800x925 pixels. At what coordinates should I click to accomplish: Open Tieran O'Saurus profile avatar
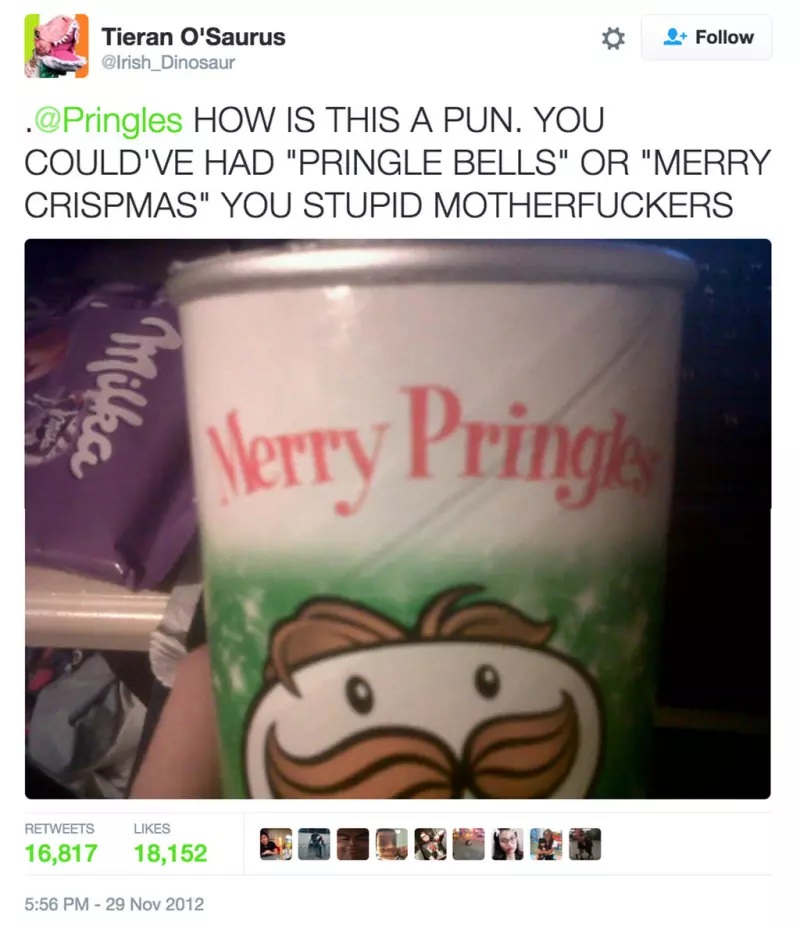(x=57, y=45)
